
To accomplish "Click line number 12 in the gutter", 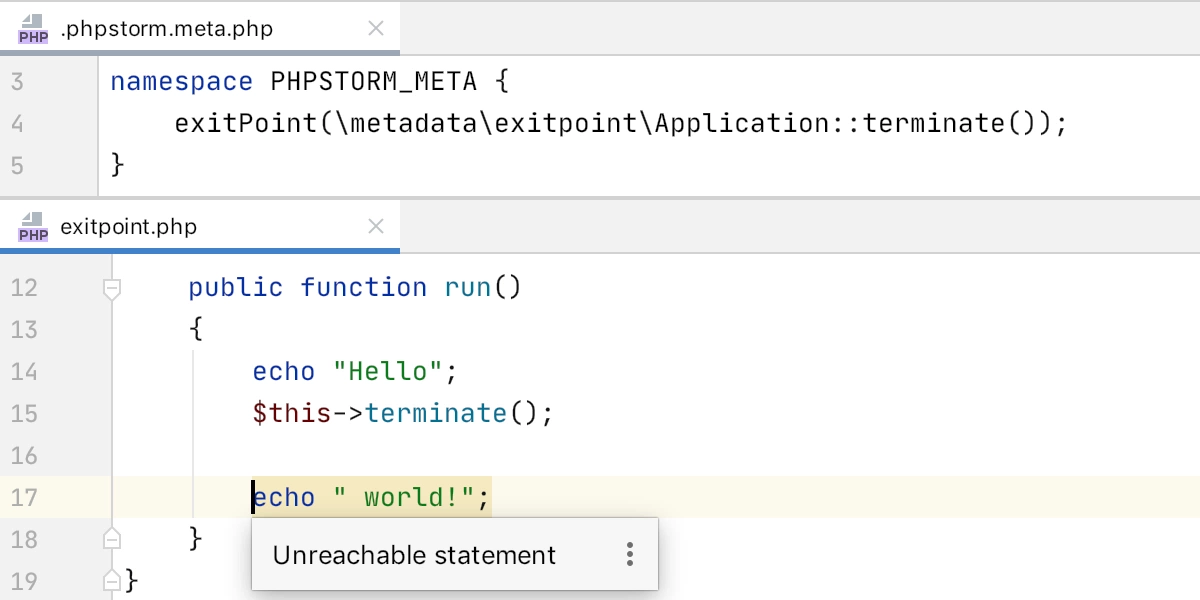I will (x=24, y=288).
